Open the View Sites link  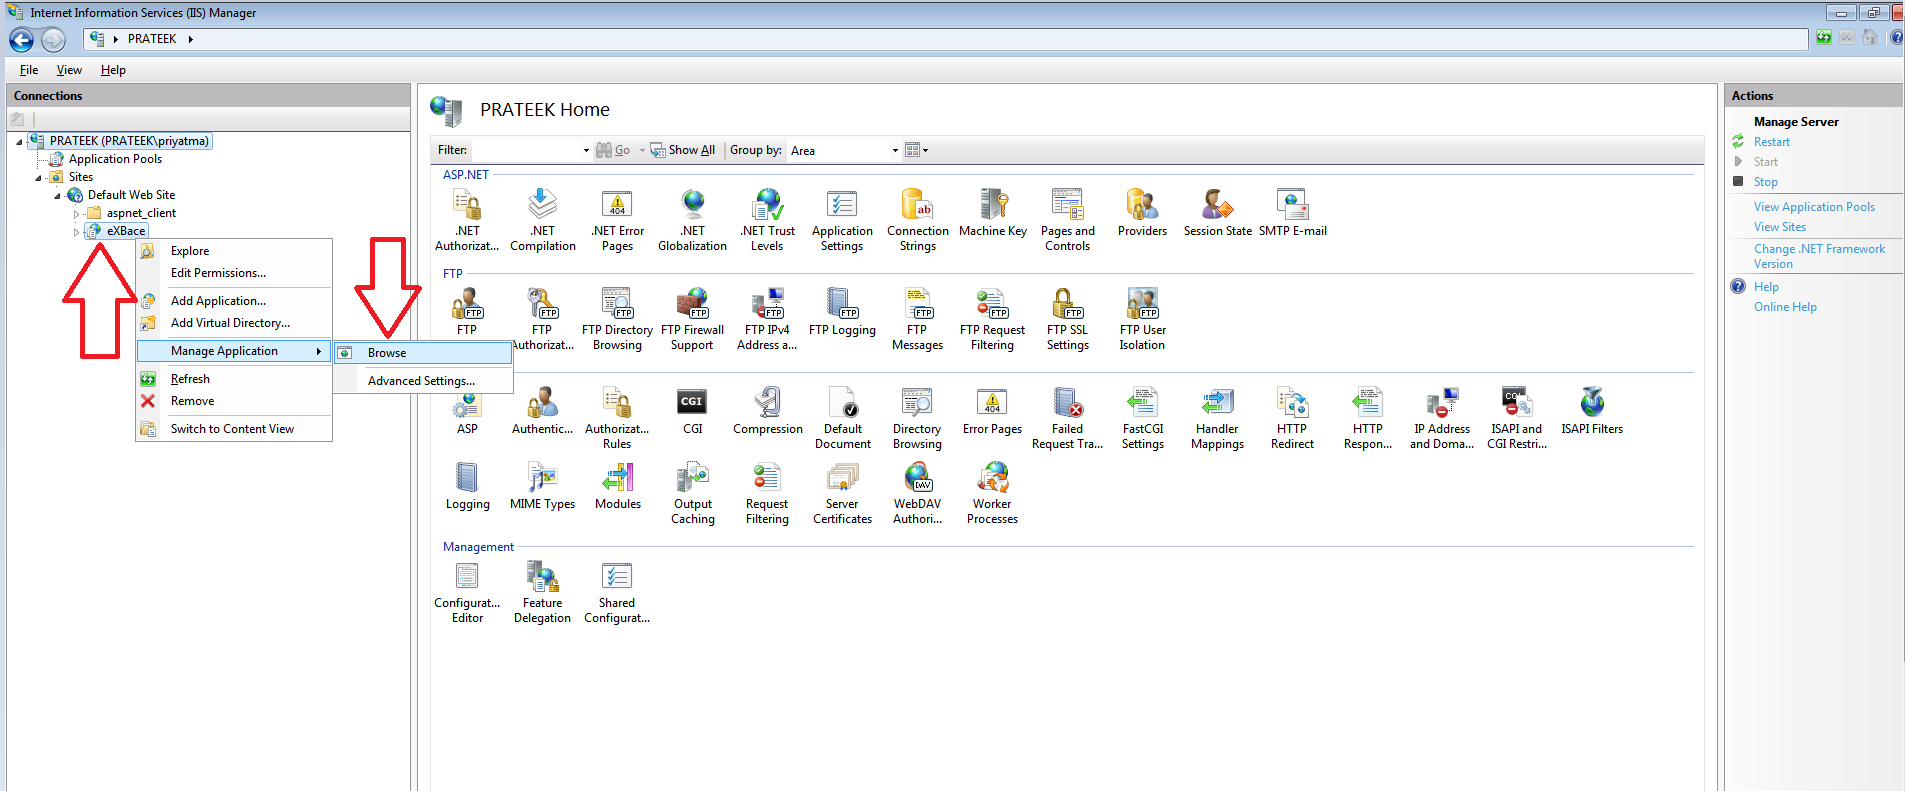1780,227
